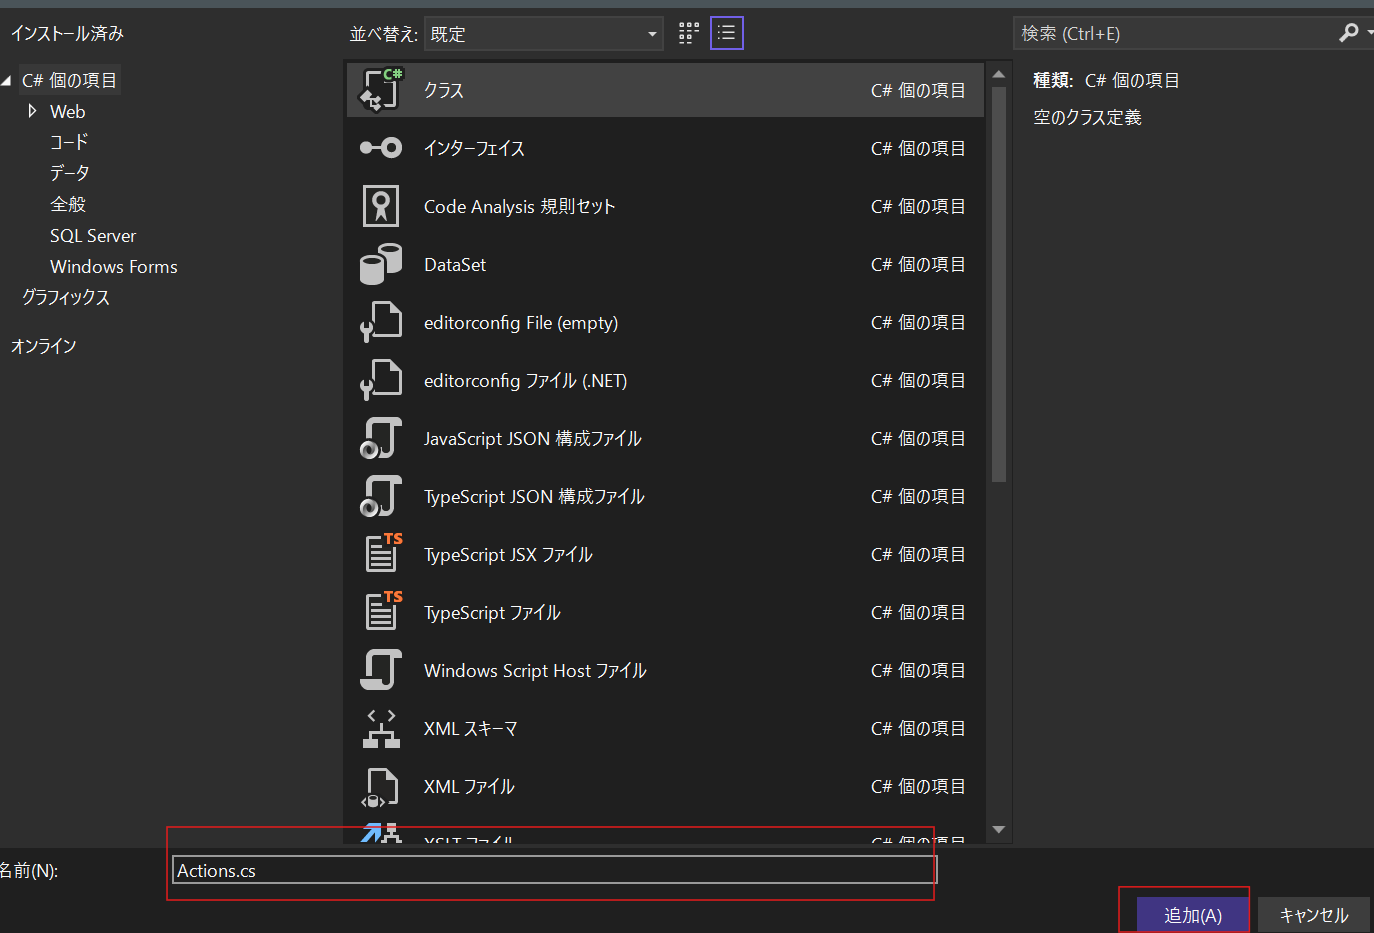The image size is (1374, 933).
Task: Click the XML ファイル icon
Action: [380, 787]
